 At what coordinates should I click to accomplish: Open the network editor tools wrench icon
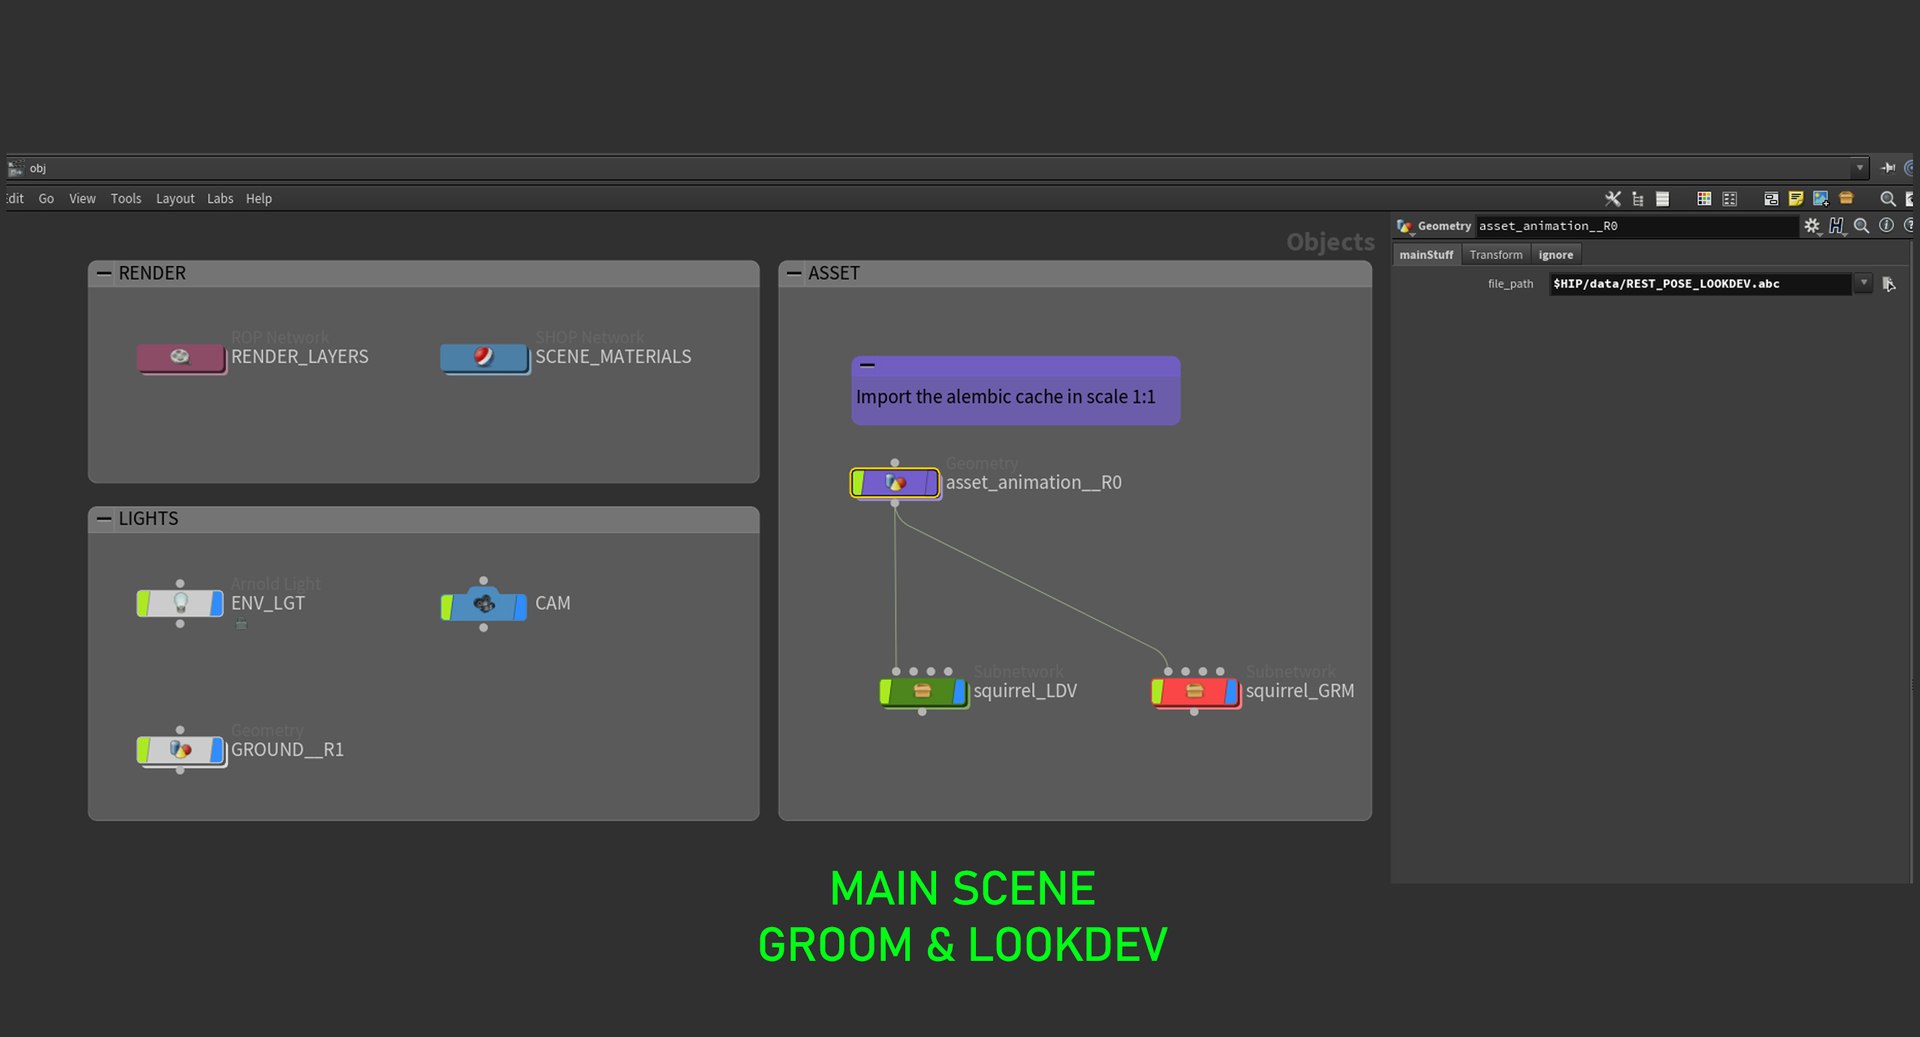pos(1612,199)
